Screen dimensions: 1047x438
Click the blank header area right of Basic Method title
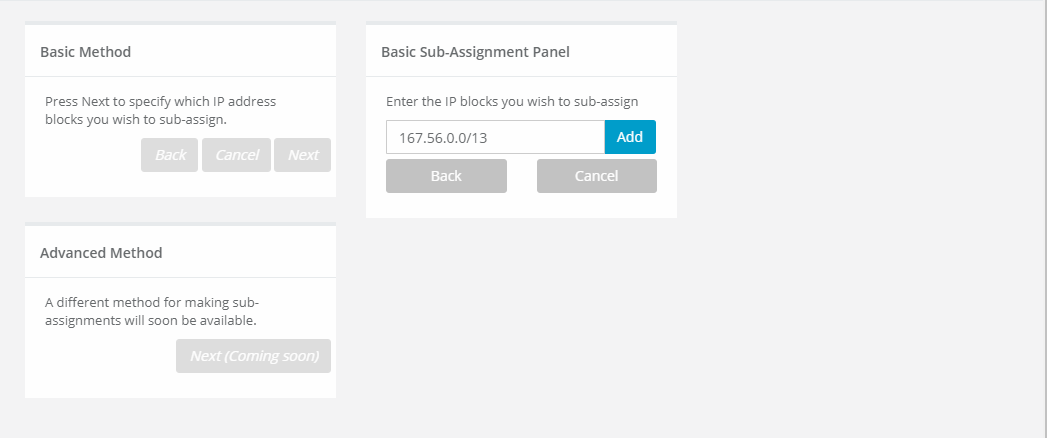point(232,51)
